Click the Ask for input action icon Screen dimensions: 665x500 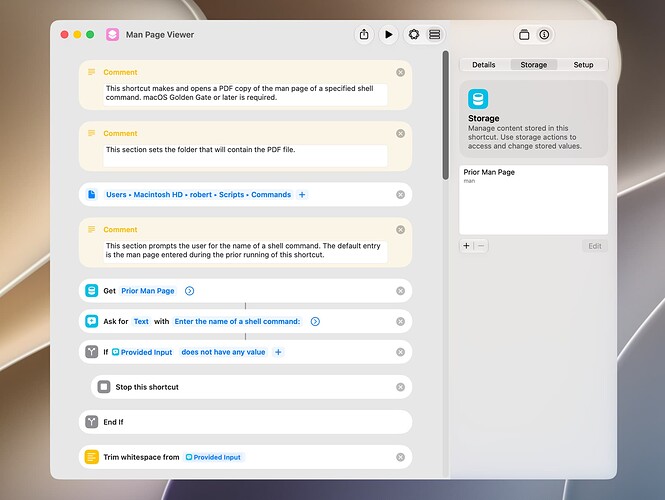pos(92,321)
